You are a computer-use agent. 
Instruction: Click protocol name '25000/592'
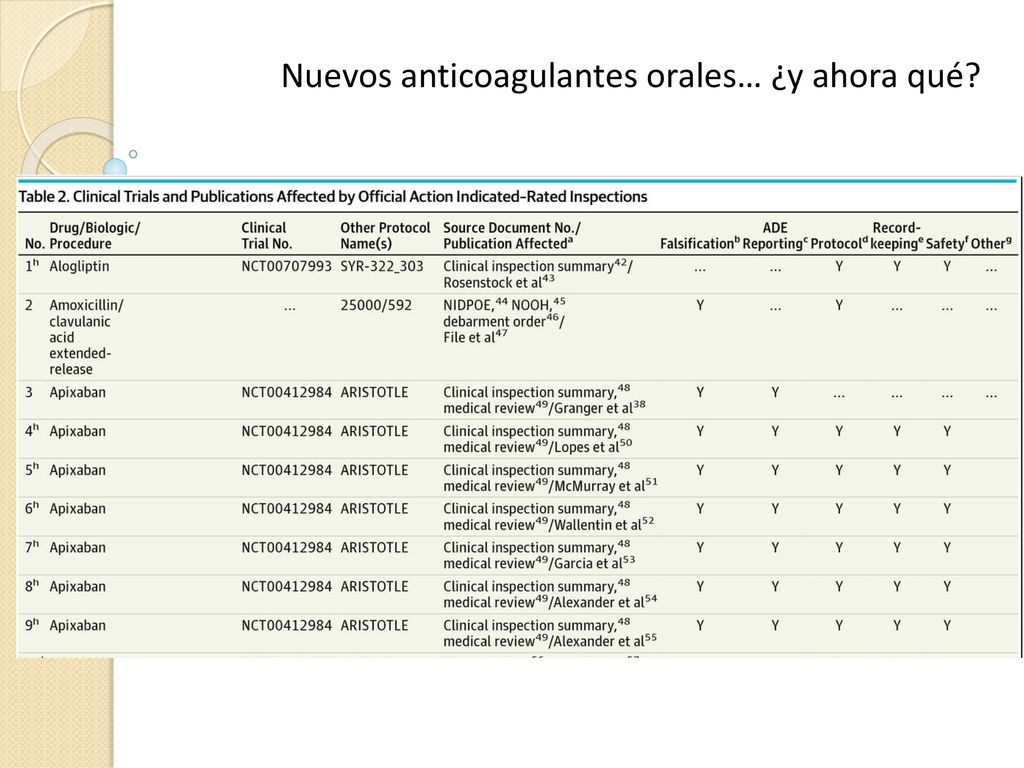tap(376, 305)
